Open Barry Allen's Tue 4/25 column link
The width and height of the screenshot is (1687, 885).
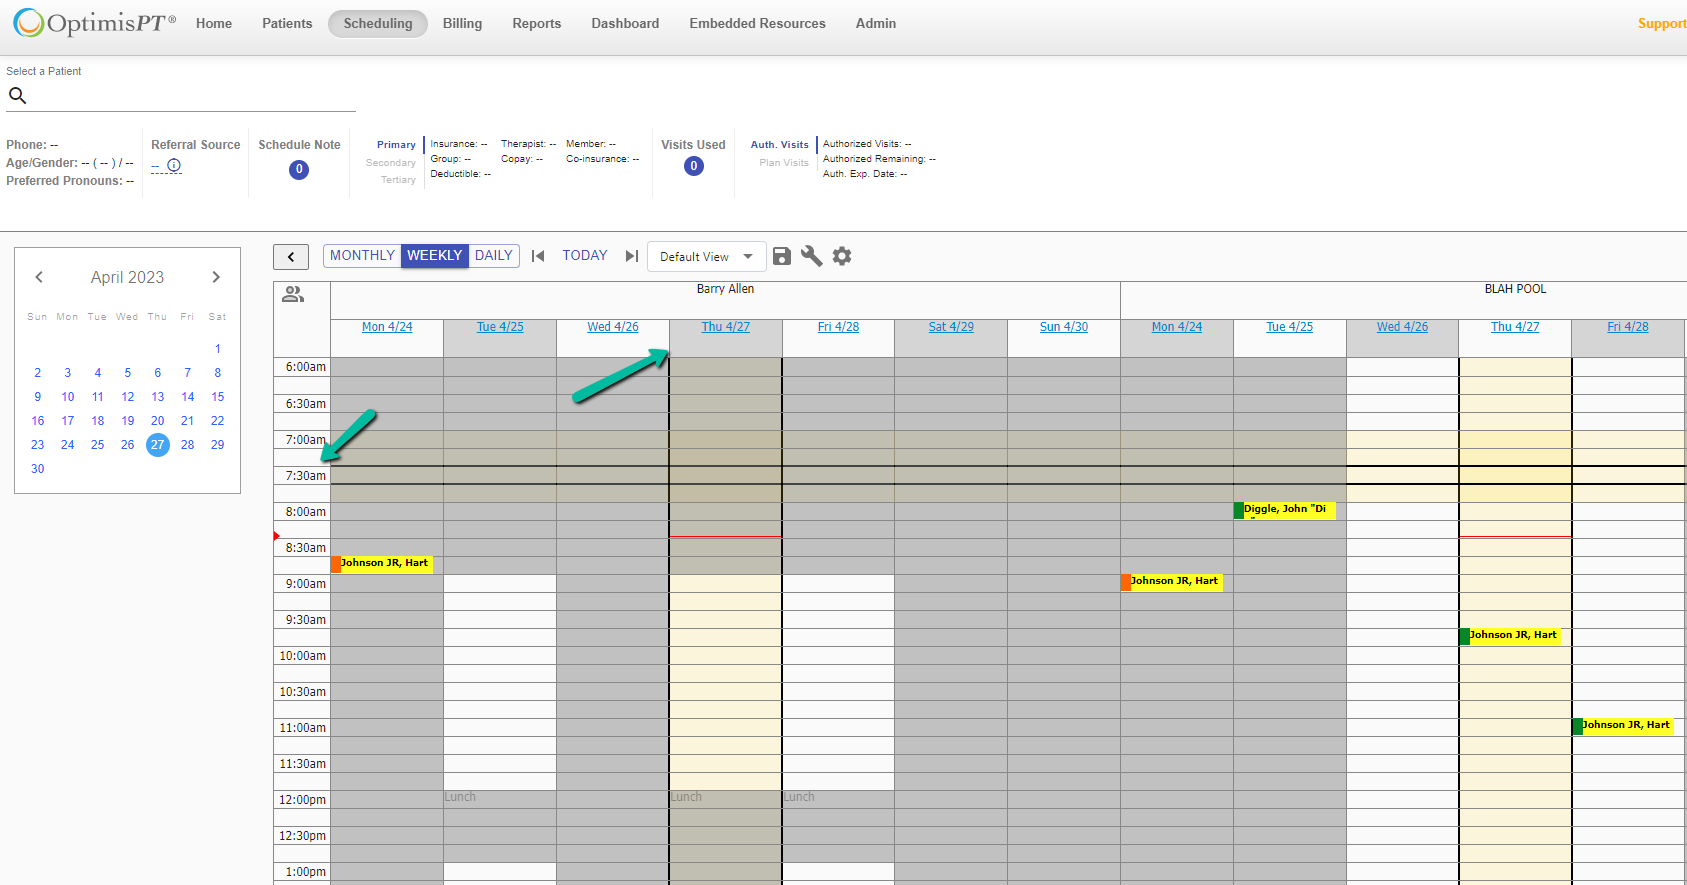pos(500,327)
